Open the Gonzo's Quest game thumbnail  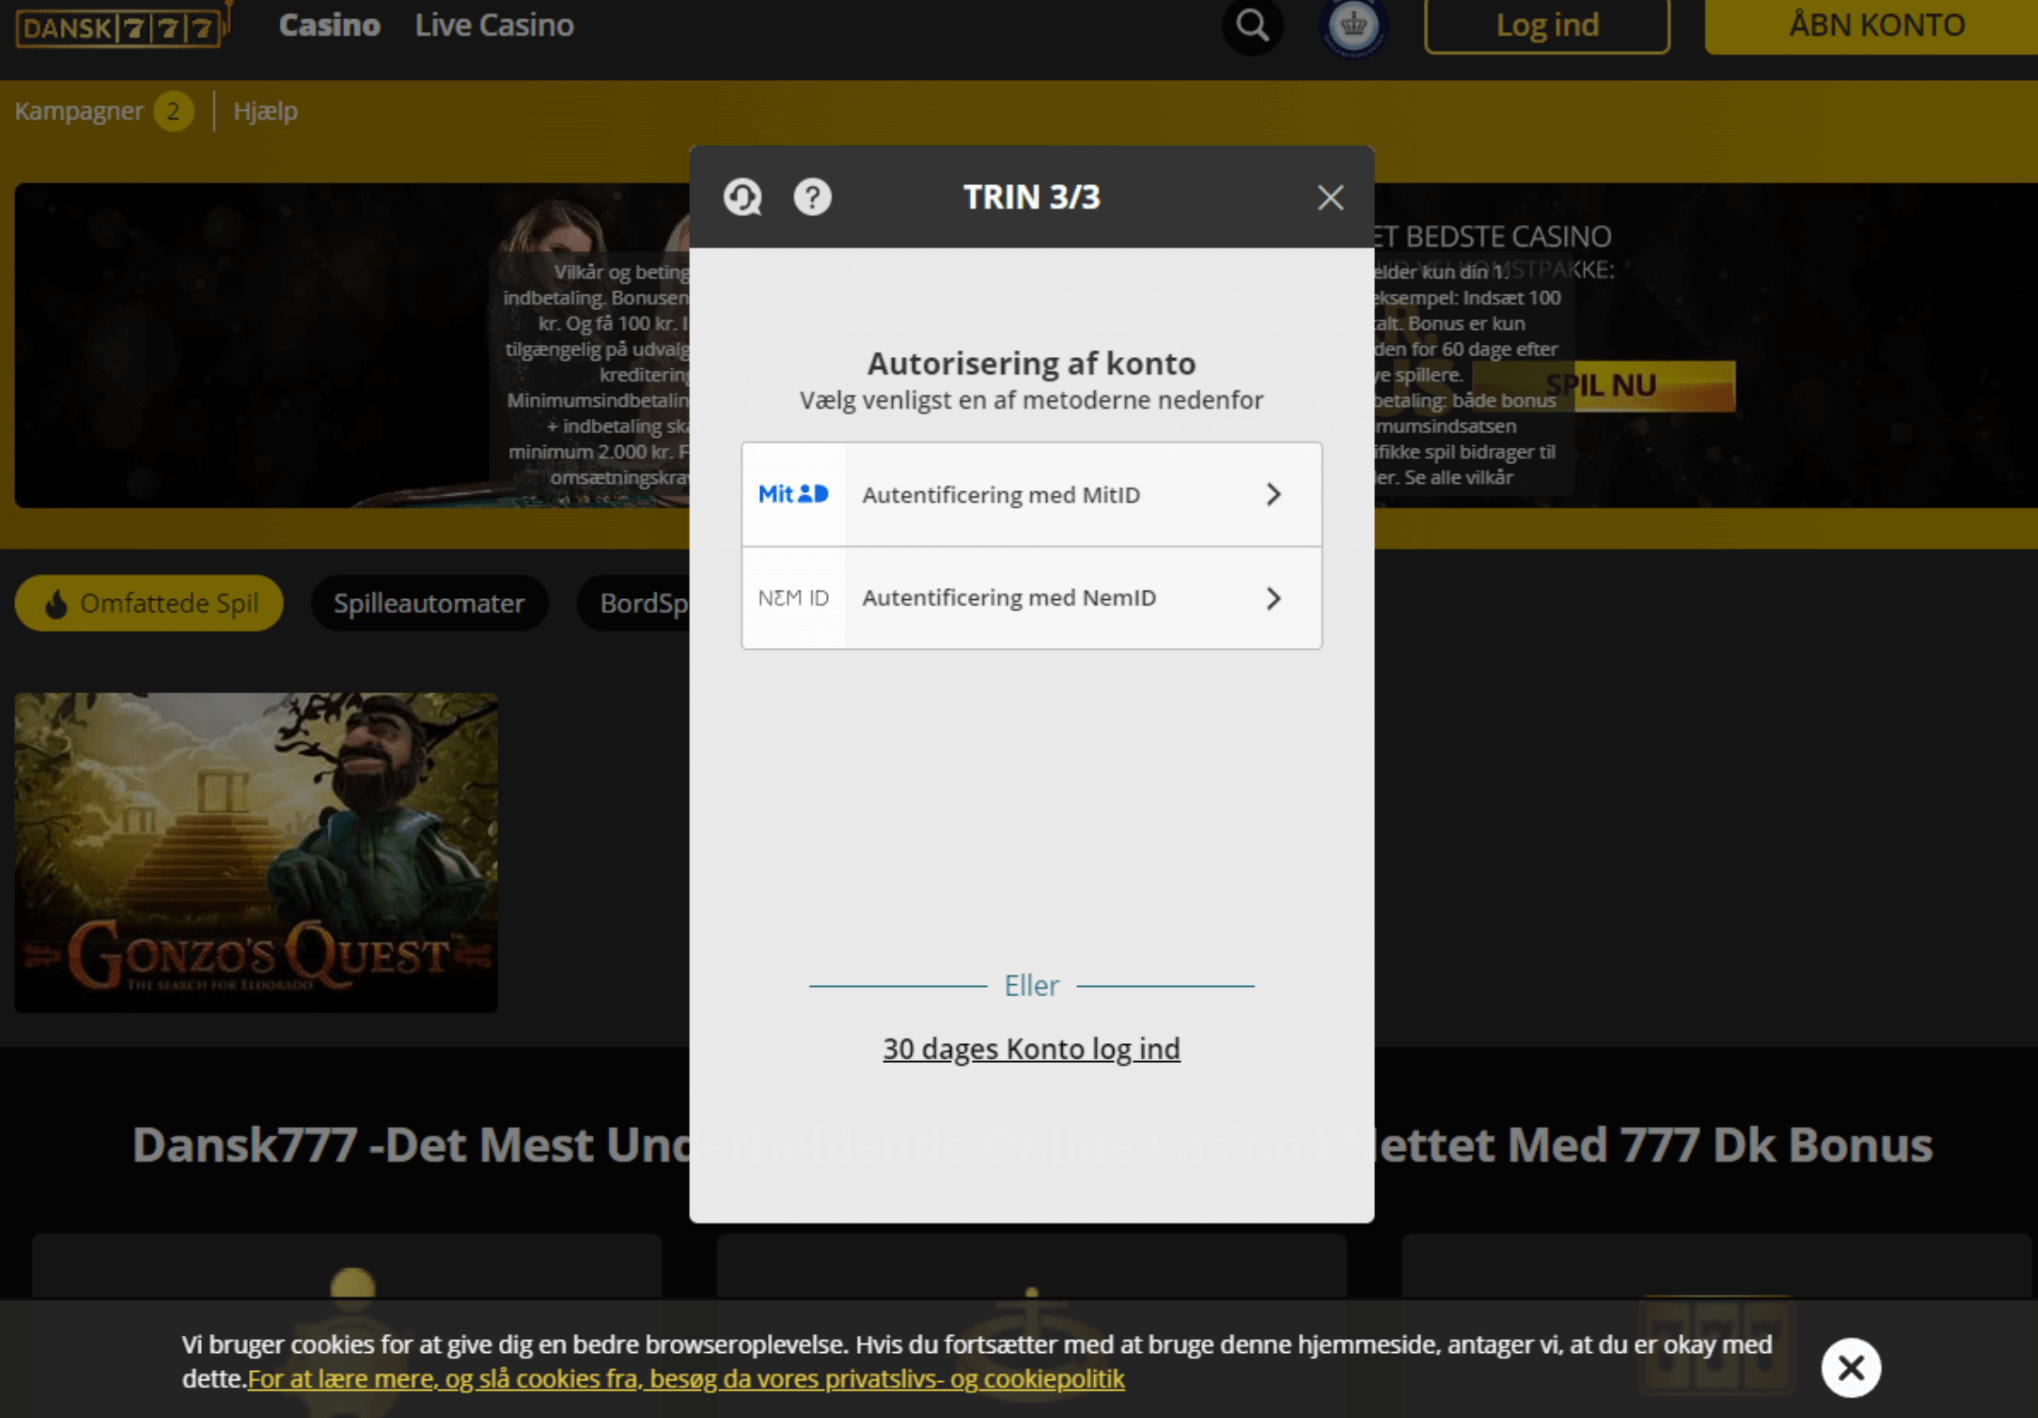(x=256, y=852)
